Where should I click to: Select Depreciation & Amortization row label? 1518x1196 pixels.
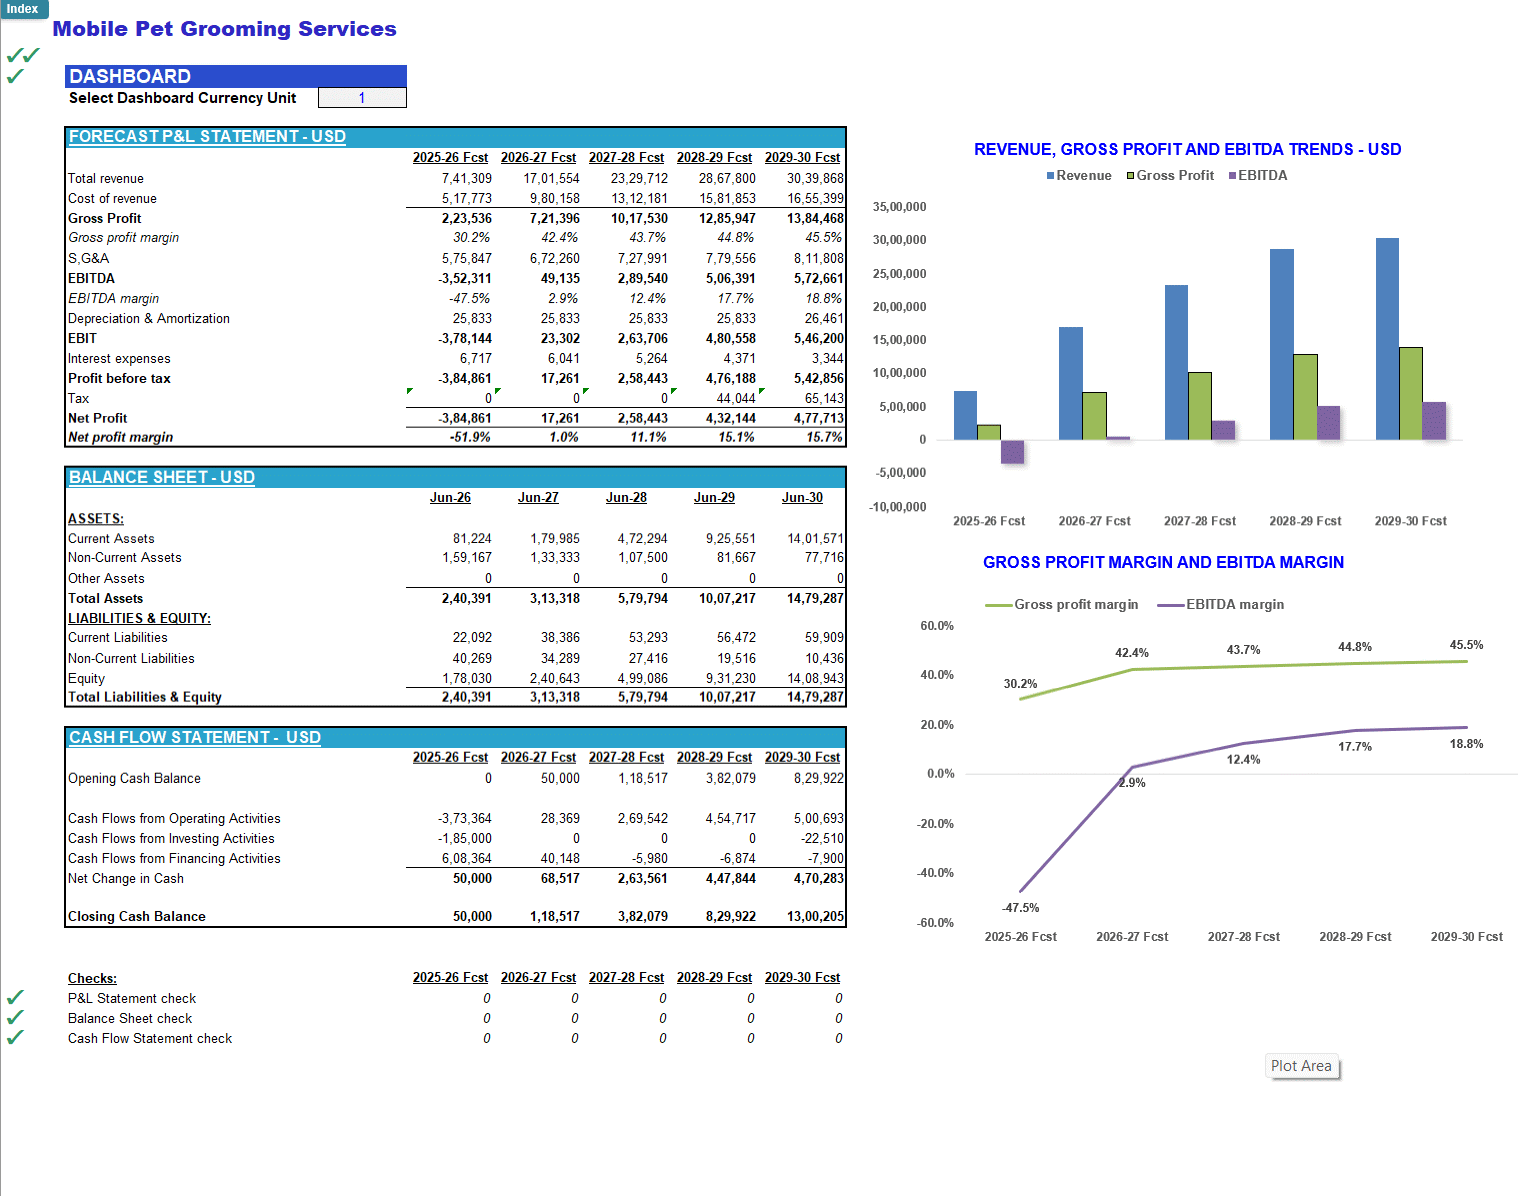coord(149,319)
